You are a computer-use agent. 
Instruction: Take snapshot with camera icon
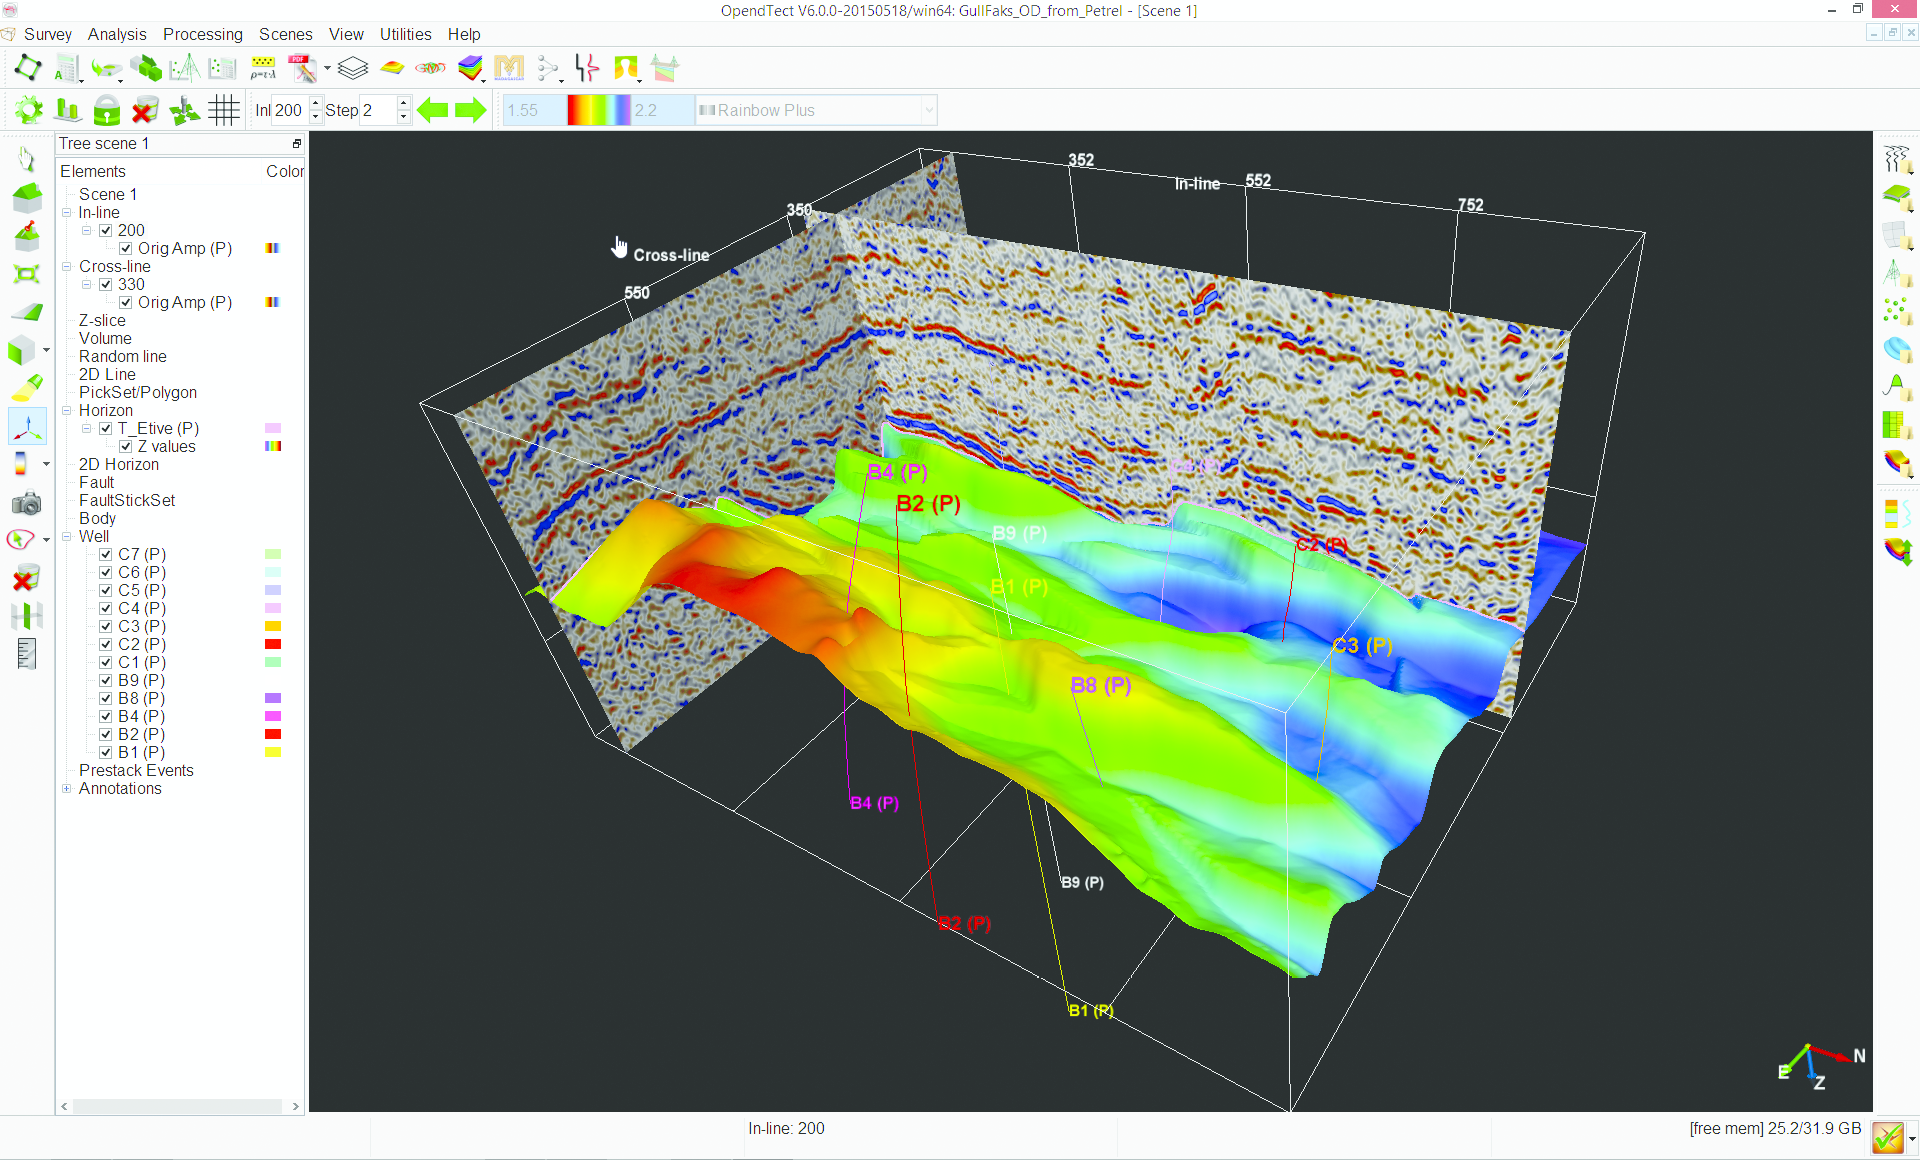click(26, 503)
